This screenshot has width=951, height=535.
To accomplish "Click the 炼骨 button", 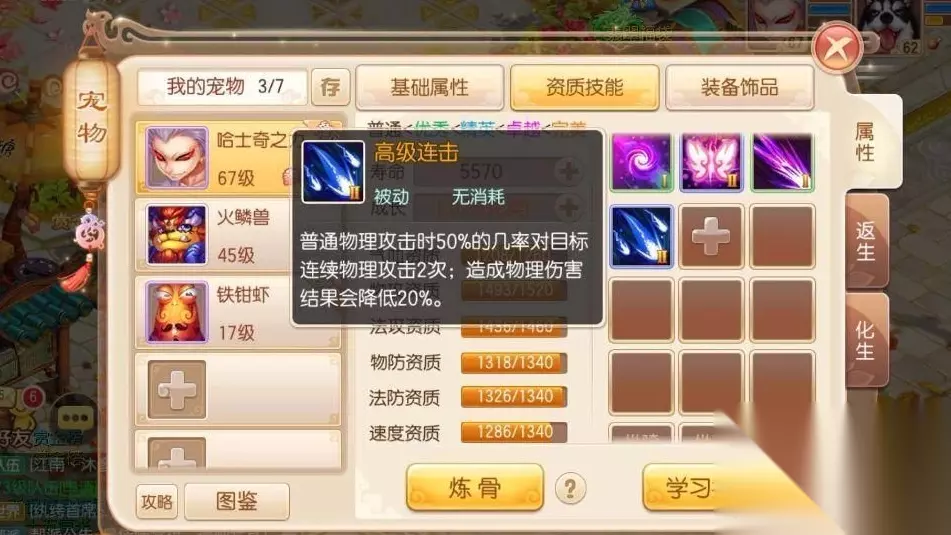I will [475, 488].
